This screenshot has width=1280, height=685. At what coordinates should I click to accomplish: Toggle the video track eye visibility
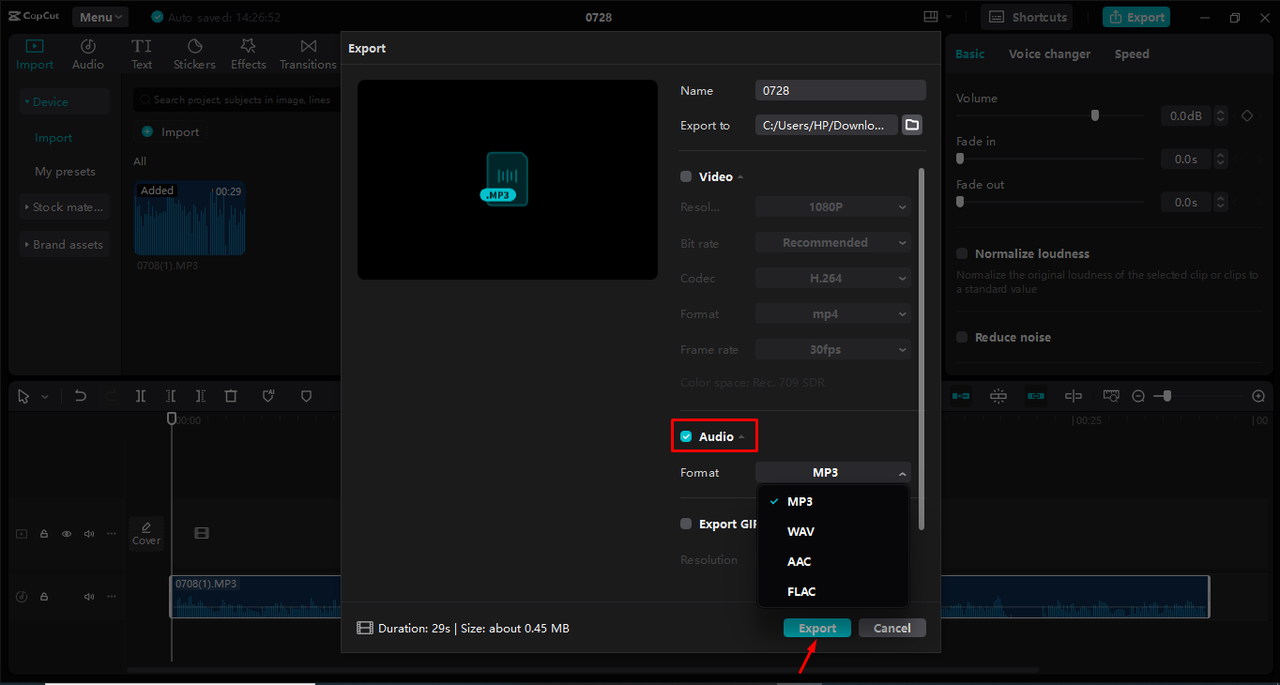(x=67, y=534)
